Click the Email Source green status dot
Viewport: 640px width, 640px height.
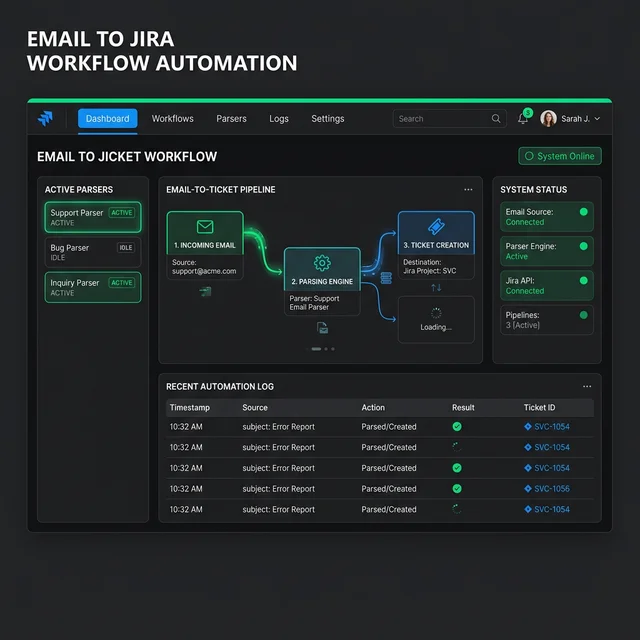[x=584, y=211]
